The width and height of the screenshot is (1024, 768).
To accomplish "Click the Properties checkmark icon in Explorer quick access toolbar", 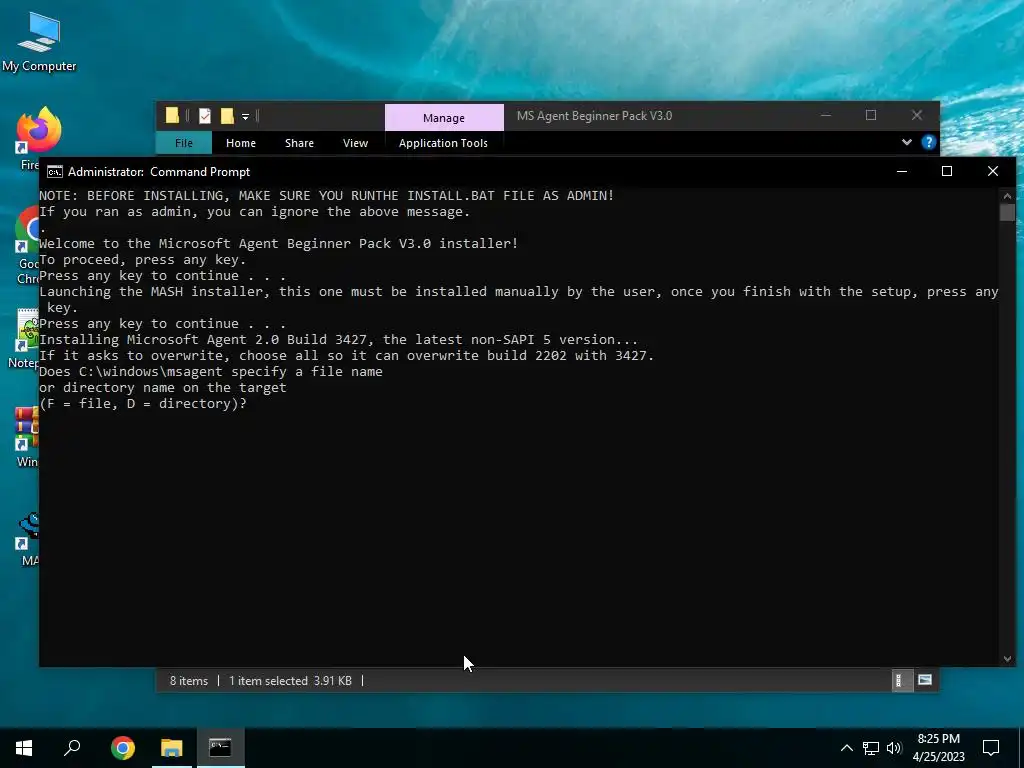I will [205, 116].
